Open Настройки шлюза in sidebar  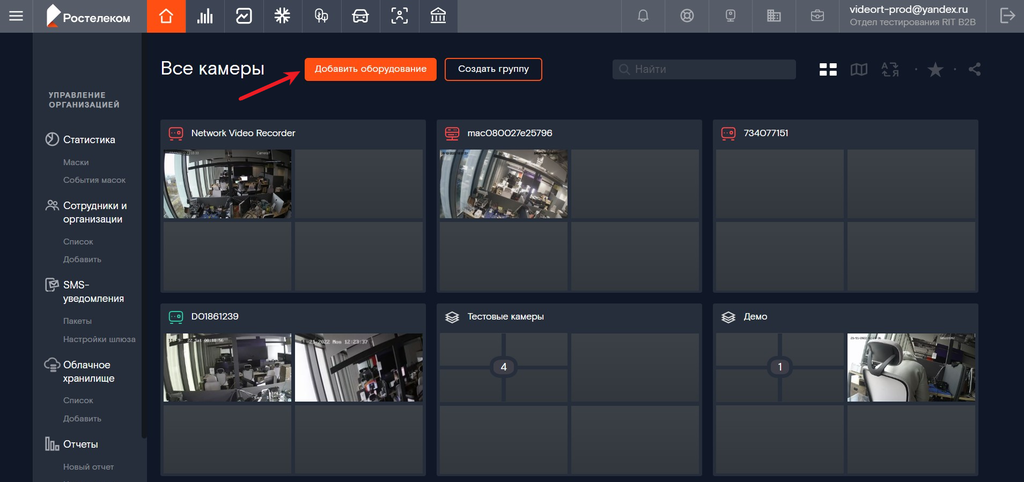tap(99, 339)
